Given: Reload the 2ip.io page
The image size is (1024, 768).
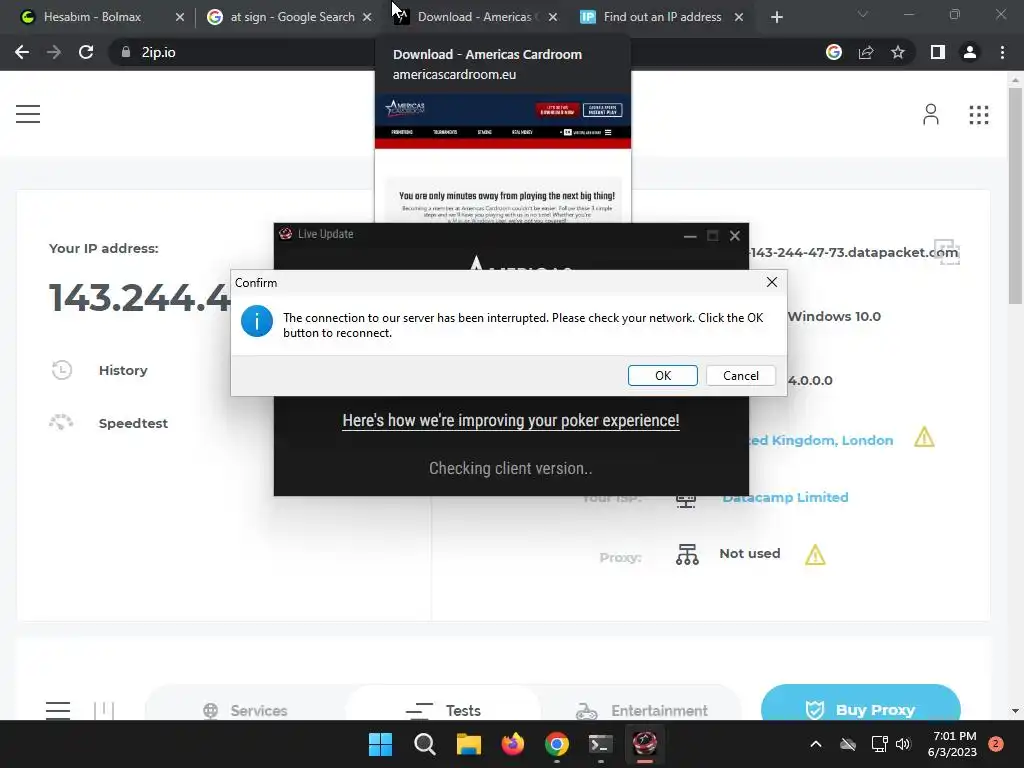Looking at the screenshot, I should [86, 52].
